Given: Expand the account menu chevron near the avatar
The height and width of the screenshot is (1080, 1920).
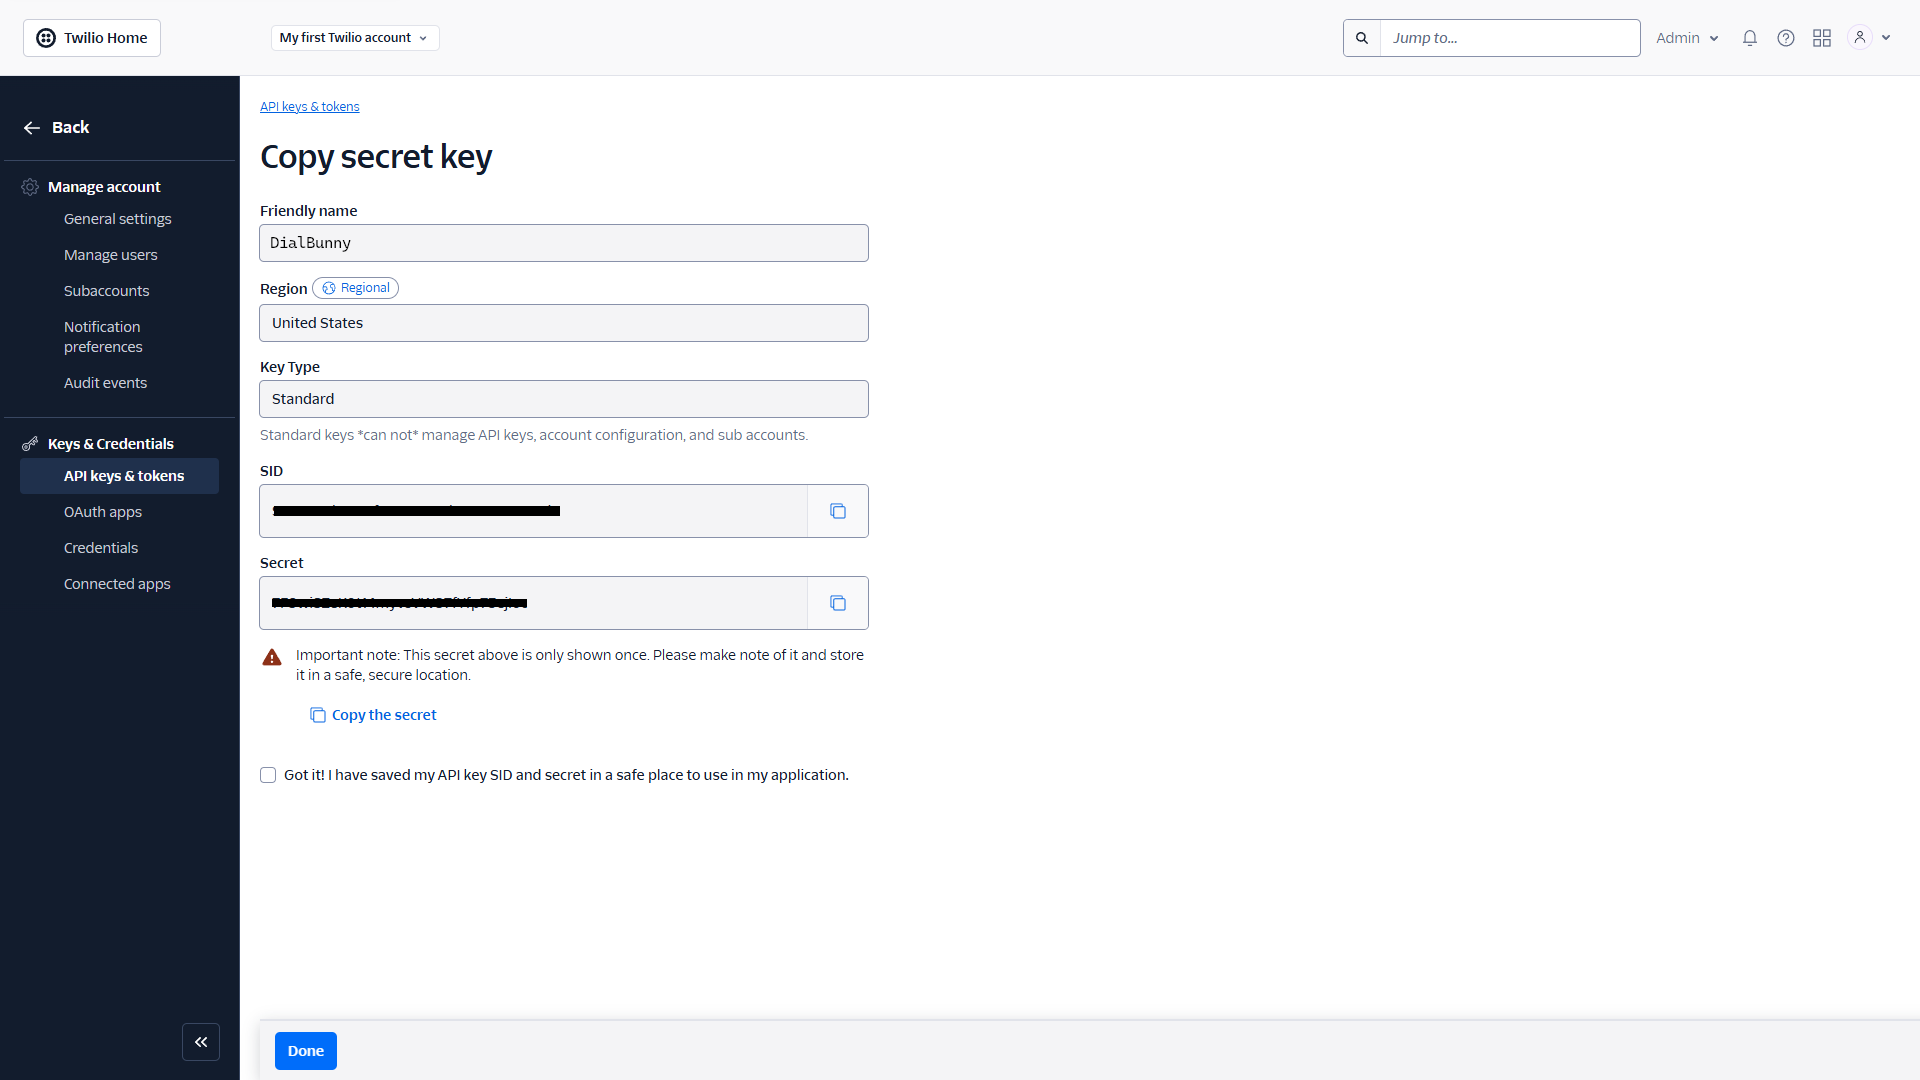Looking at the screenshot, I should tap(1886, 37).
